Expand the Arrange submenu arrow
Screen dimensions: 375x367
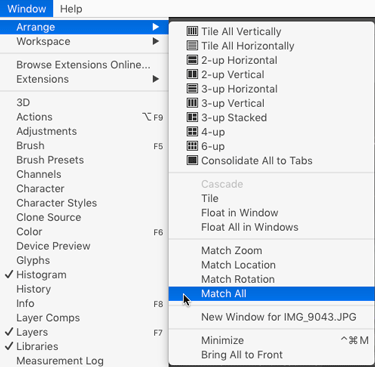point(156,27)
